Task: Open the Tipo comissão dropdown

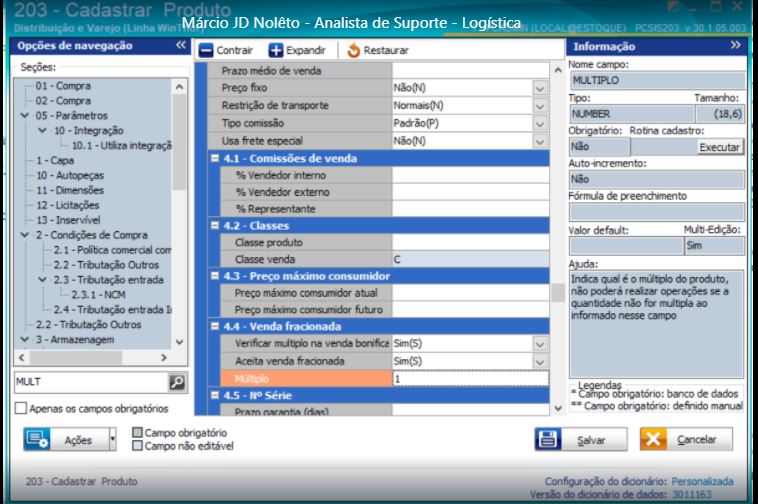Action: click(x=540, y=124)
